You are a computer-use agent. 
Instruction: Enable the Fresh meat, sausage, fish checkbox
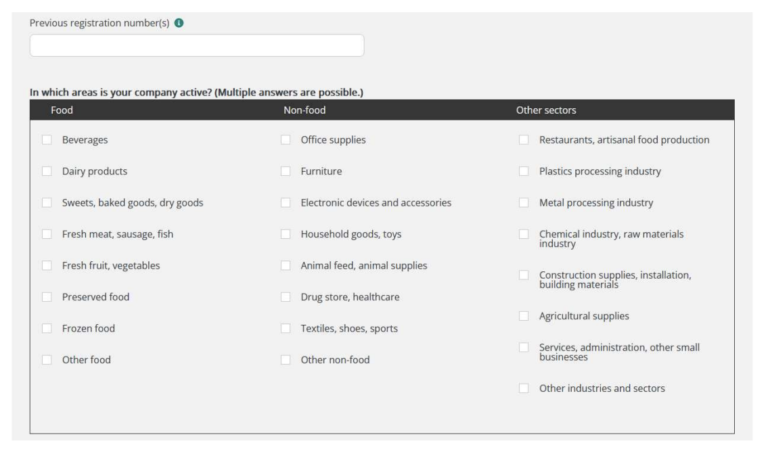(47, 234)
